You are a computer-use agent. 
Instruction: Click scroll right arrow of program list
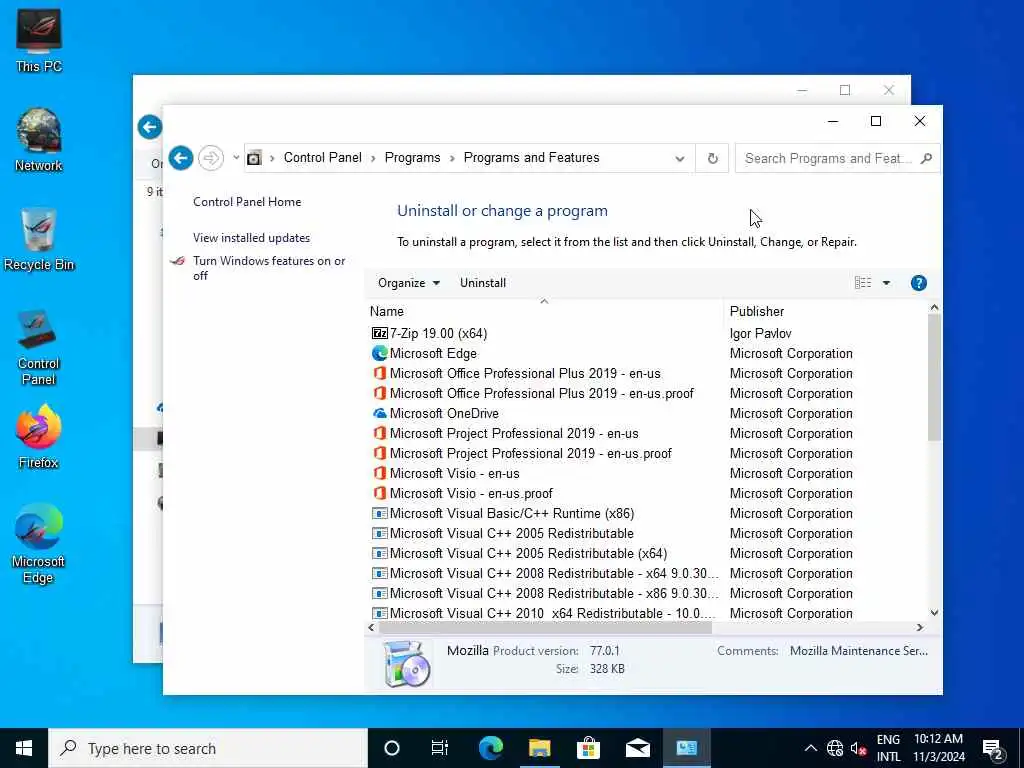[920, 628]
